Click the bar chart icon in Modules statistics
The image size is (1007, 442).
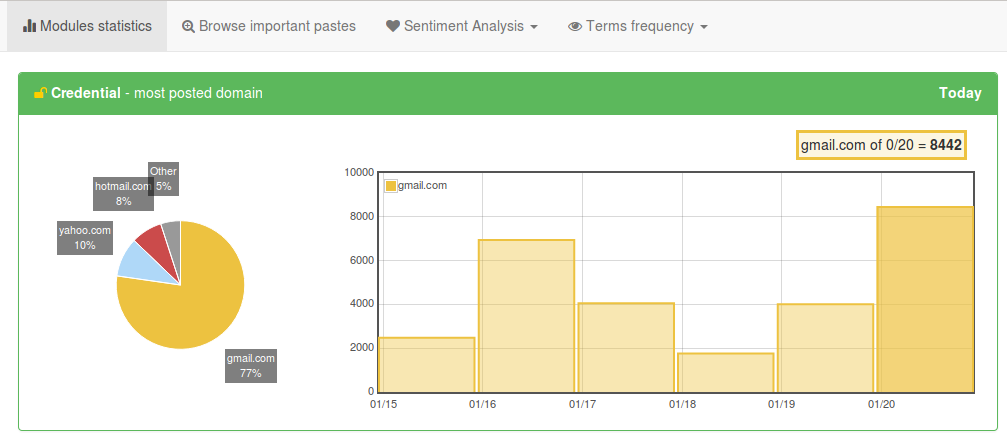click(x=29, y=26)
